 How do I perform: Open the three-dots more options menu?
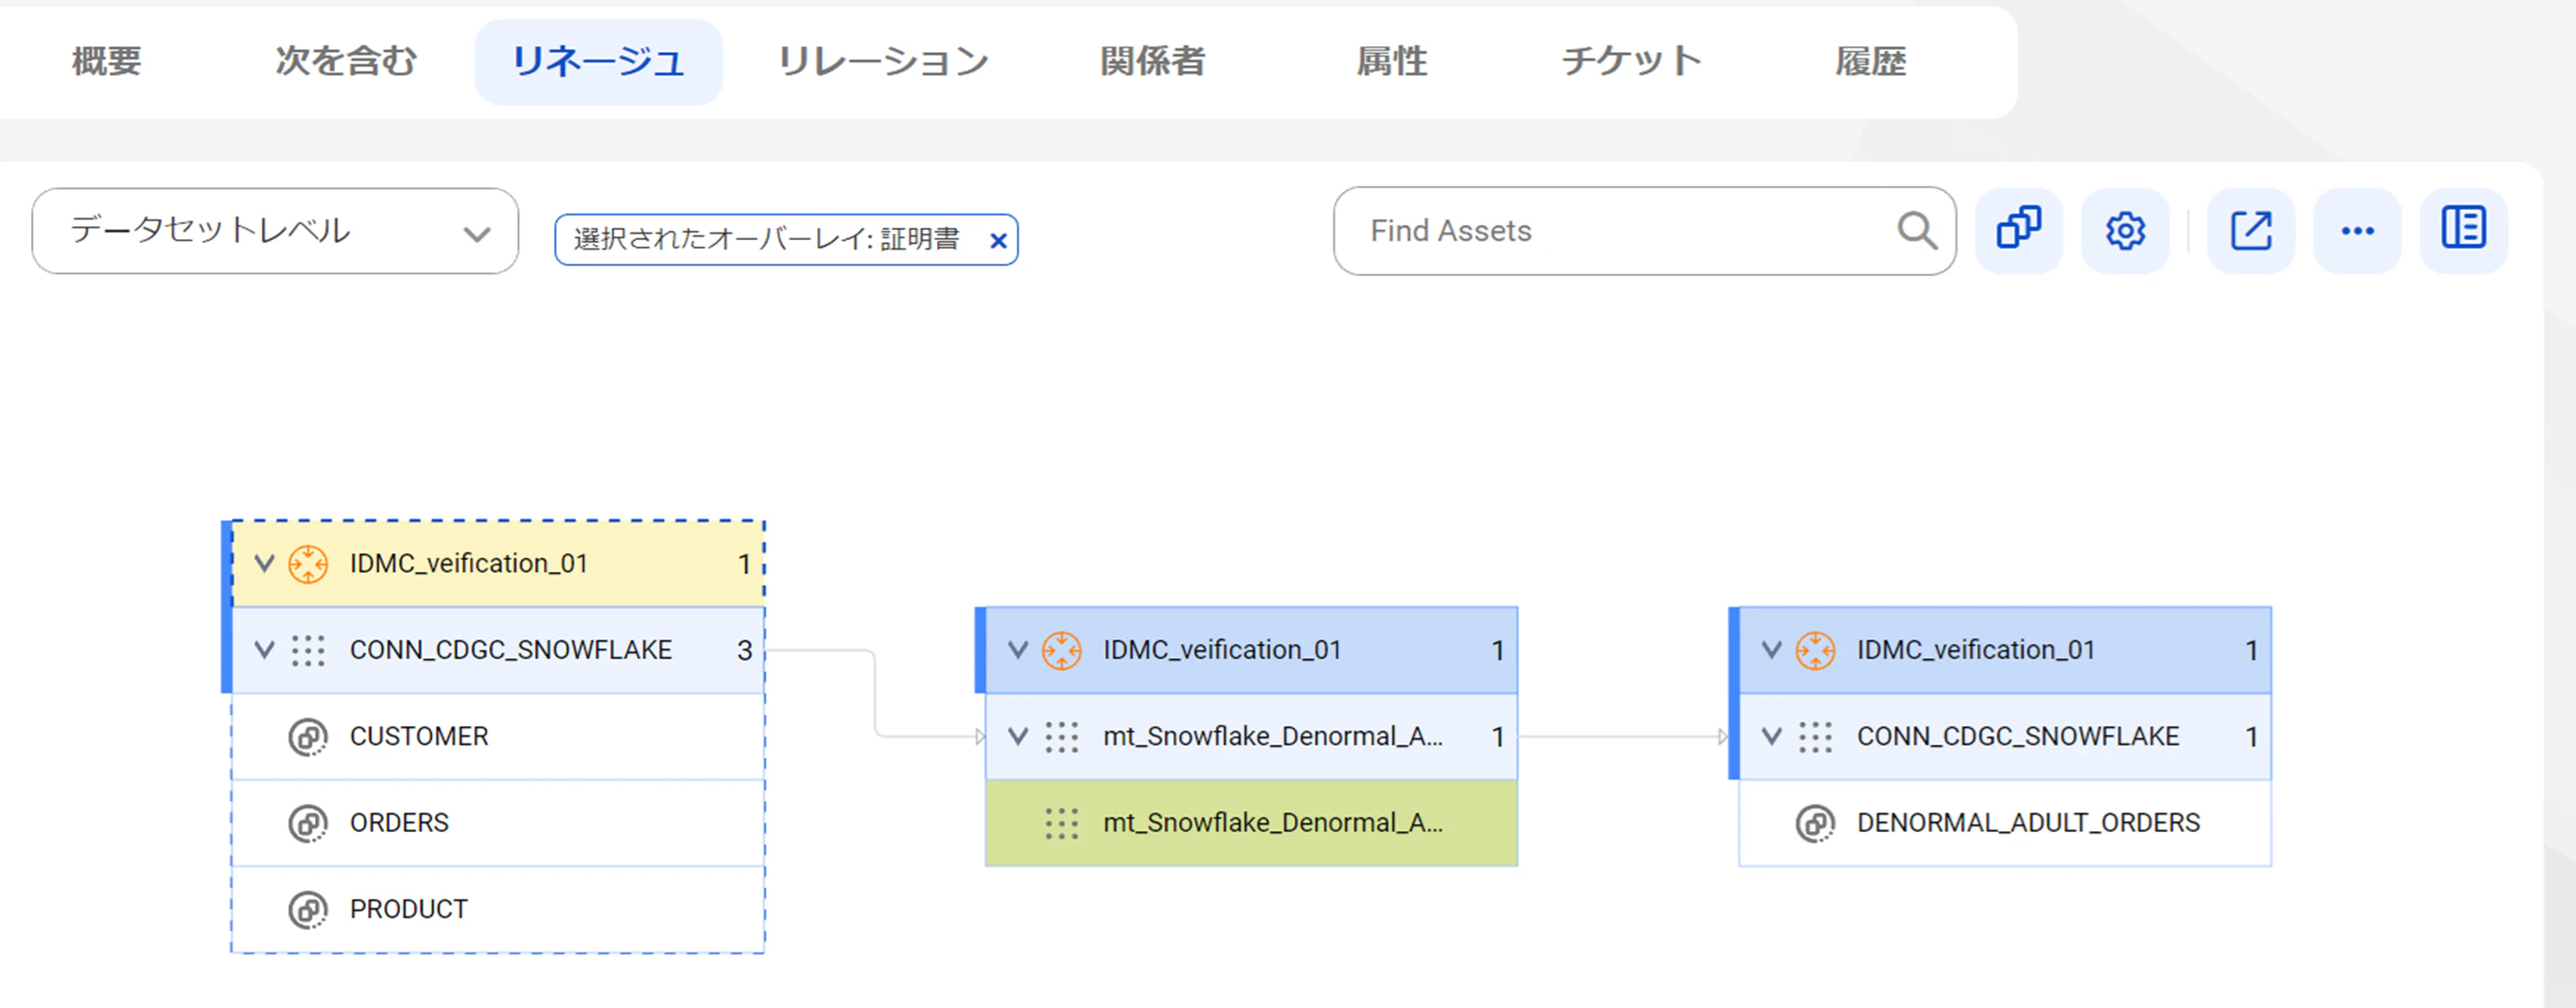pyautogui.click(x=2356, y=230)
